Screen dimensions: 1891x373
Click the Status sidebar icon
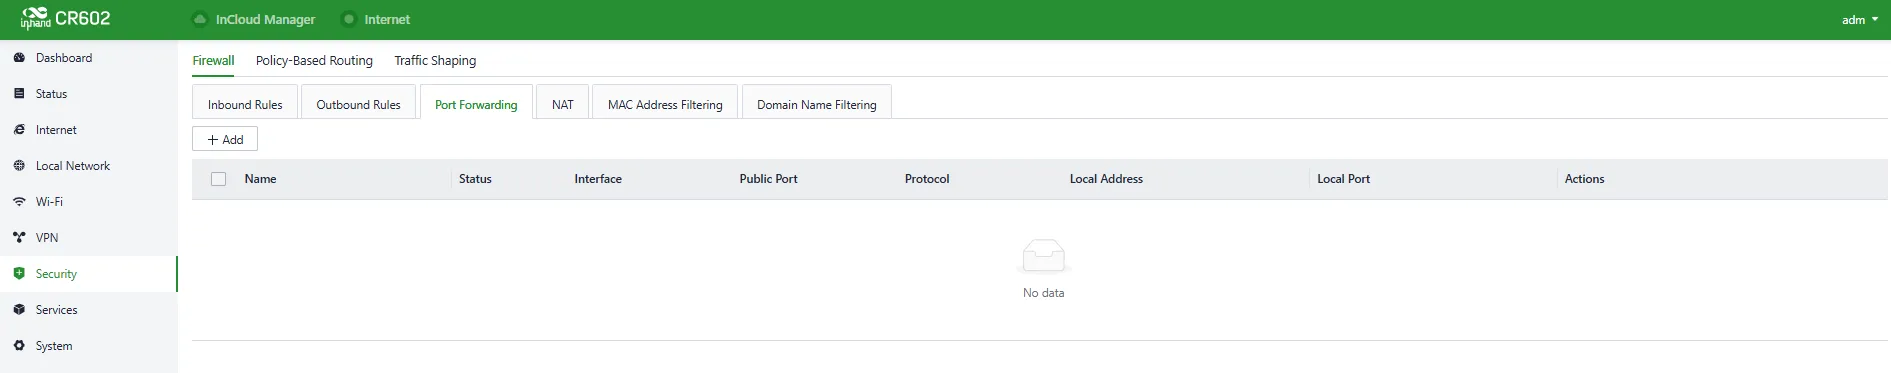pos(19,94)
